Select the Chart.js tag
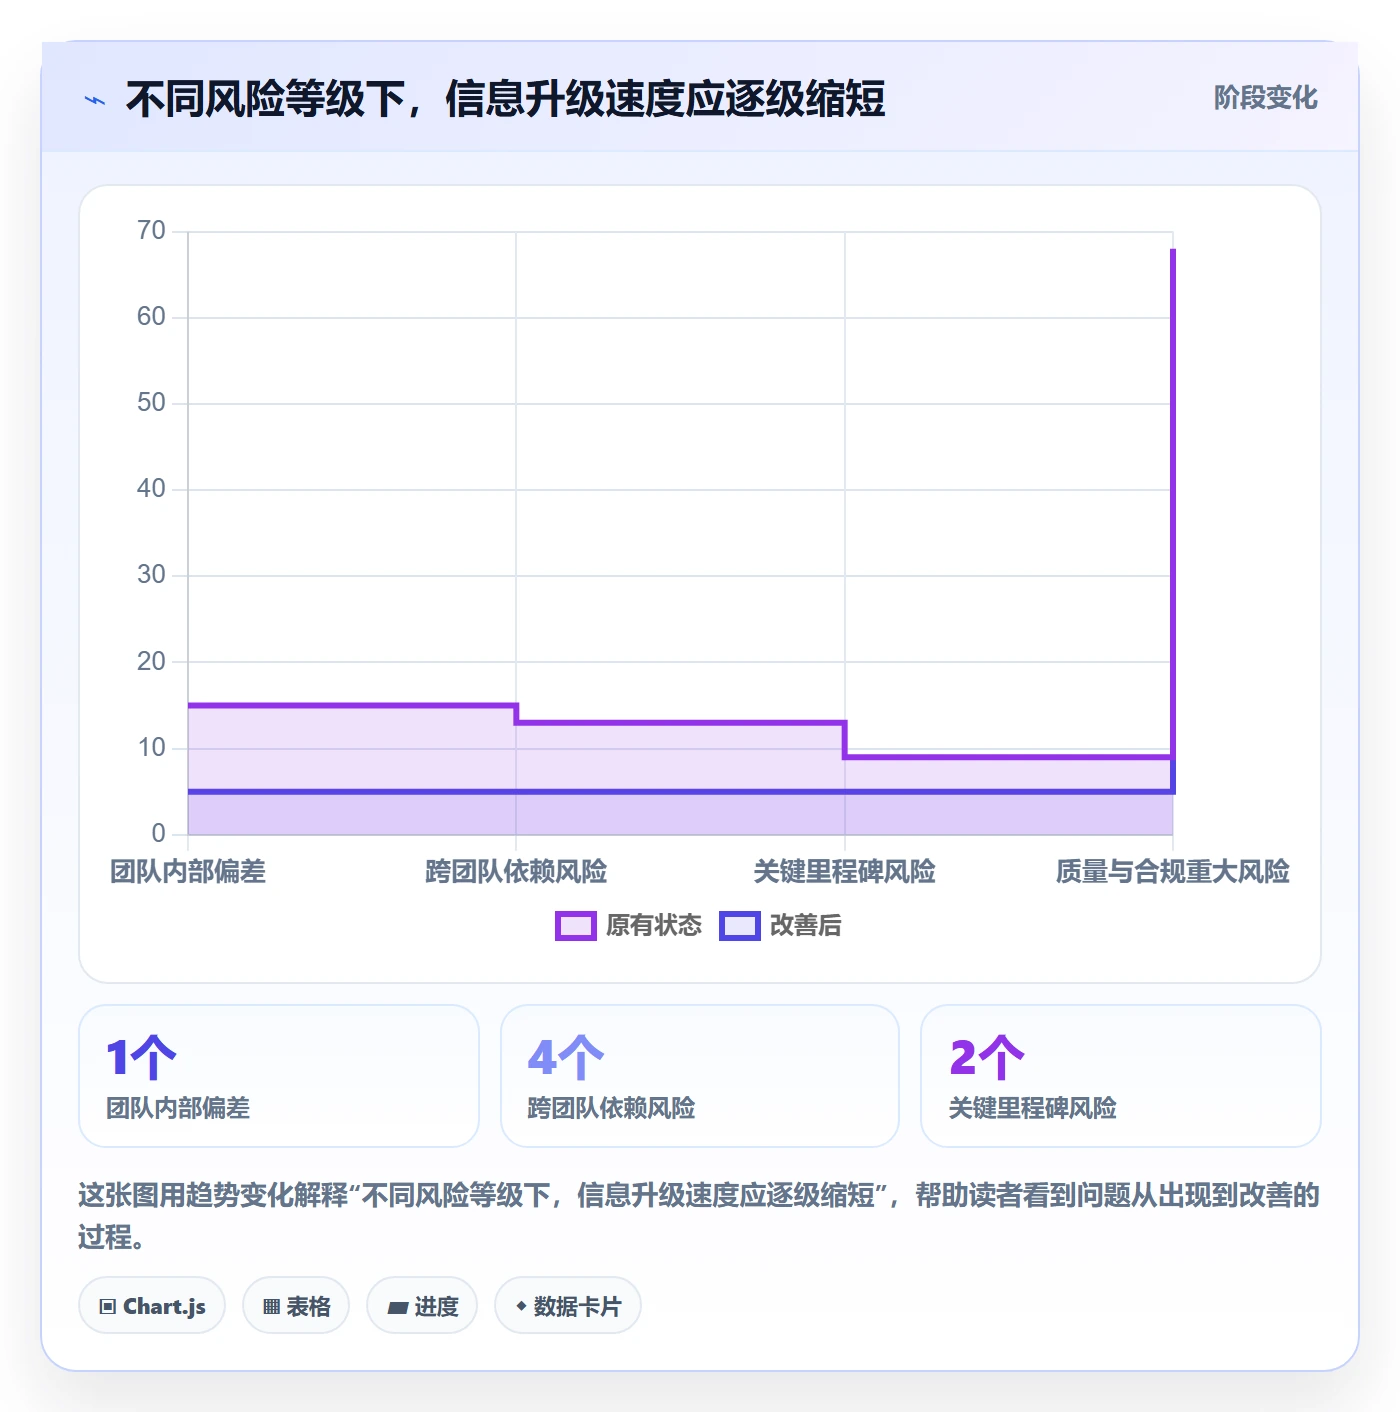The image size is (1400, 1412). point(152,1305)
